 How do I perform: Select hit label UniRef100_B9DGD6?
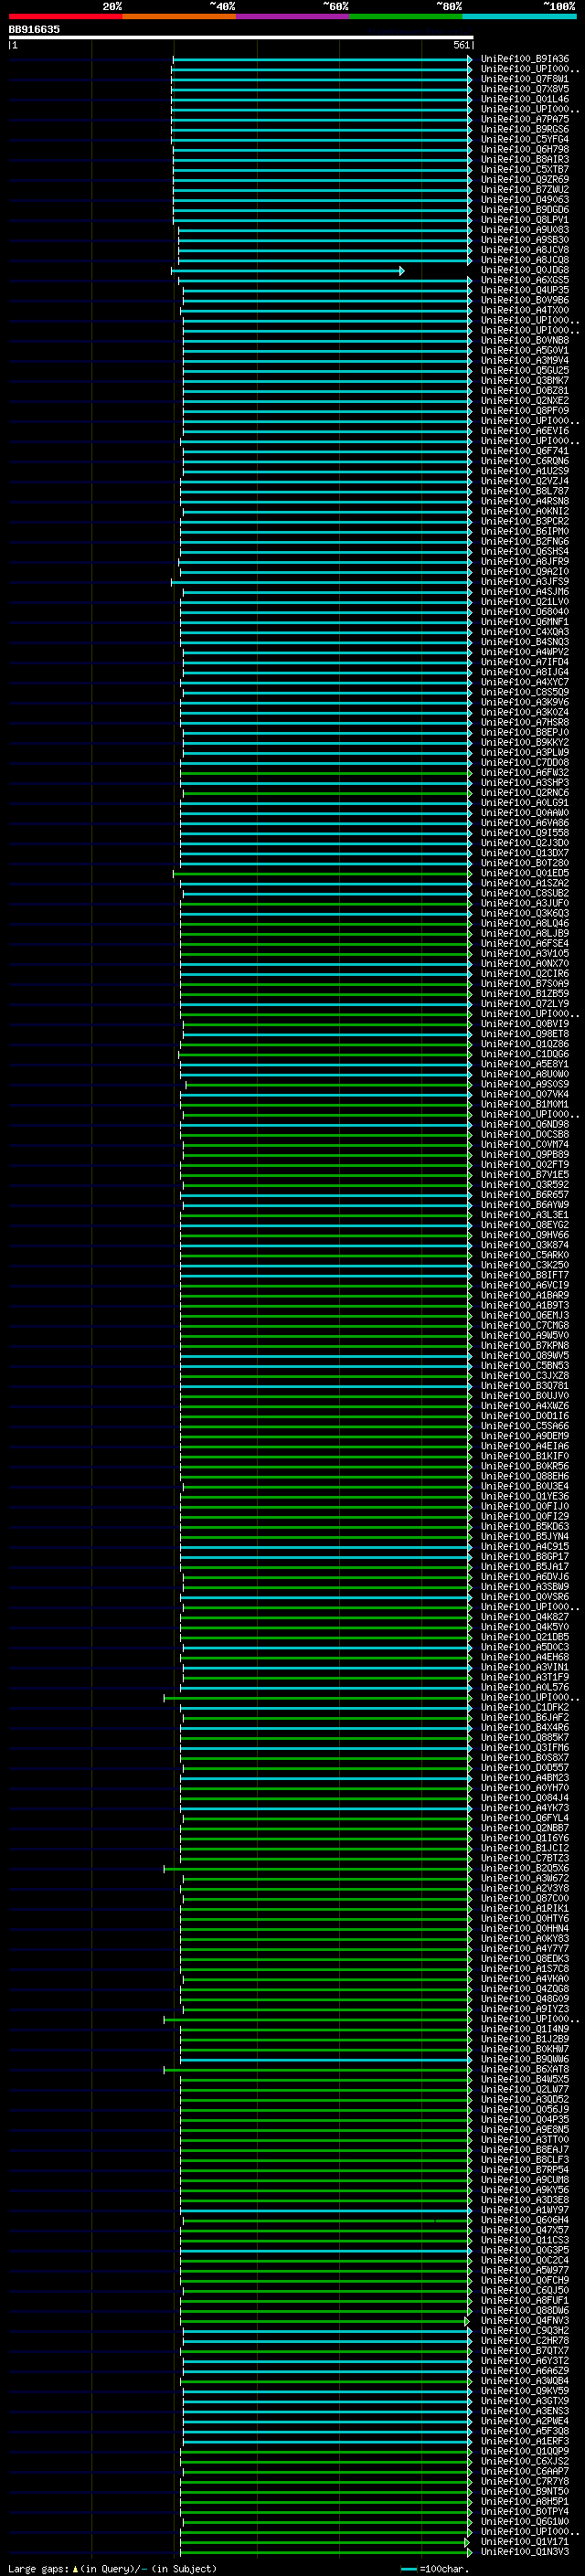[525, 210]
